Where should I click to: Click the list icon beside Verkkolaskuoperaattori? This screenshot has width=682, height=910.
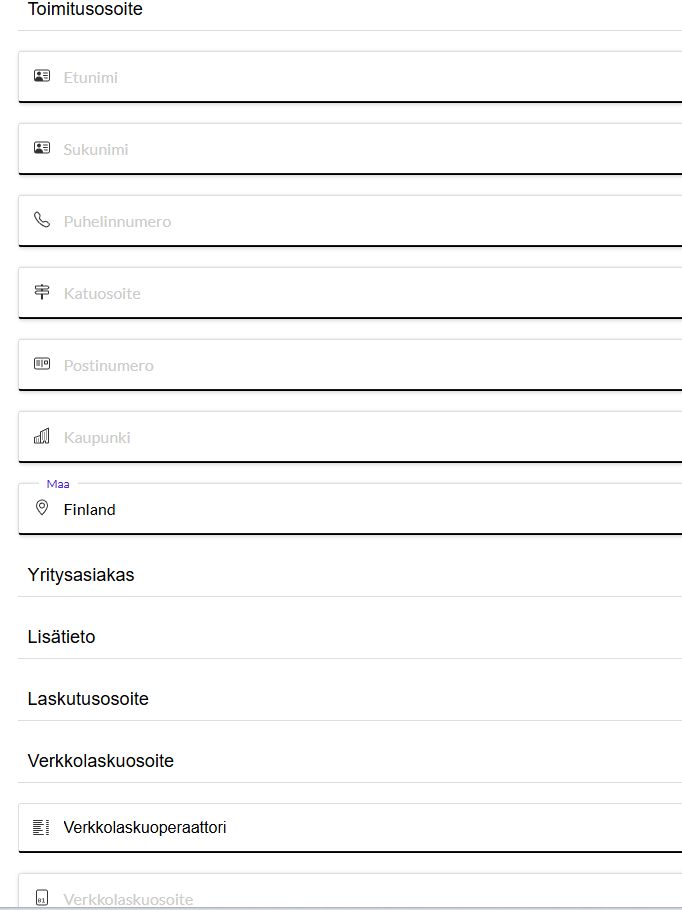point(41,827)
